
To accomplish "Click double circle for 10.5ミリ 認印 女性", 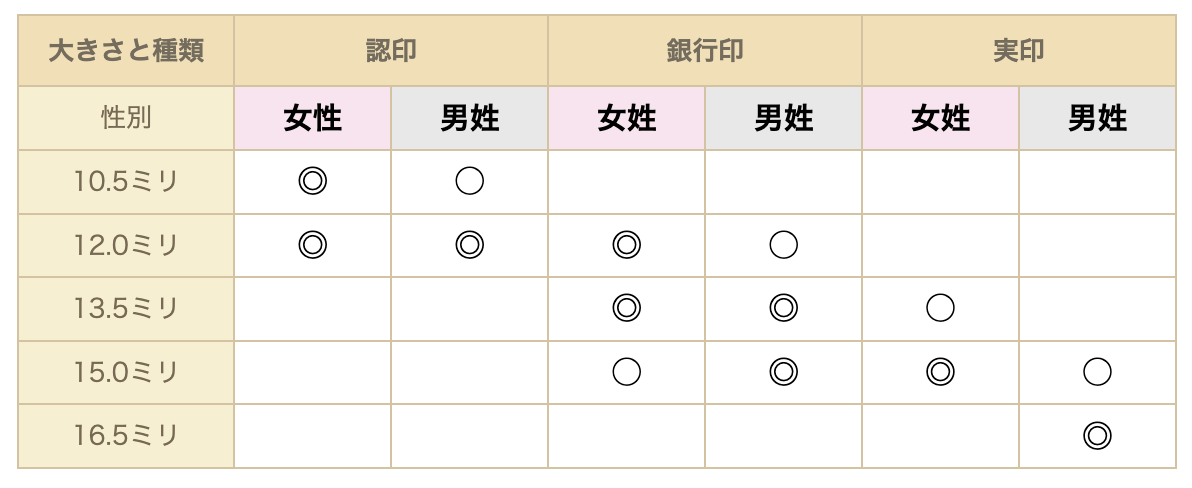I will (x=312, y=182).
